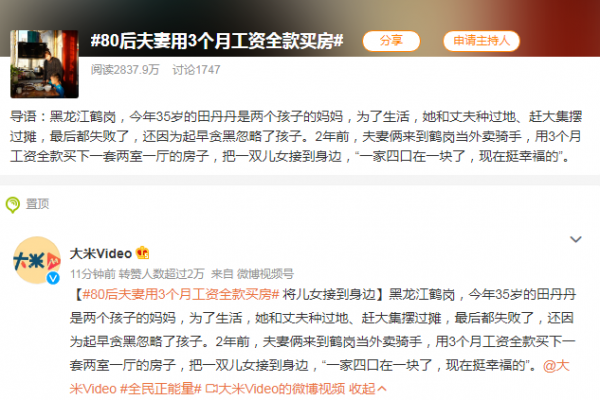The image size is (600, 400).
Task: Open the 大米Video profile avatar
Action: click(37, 260)
